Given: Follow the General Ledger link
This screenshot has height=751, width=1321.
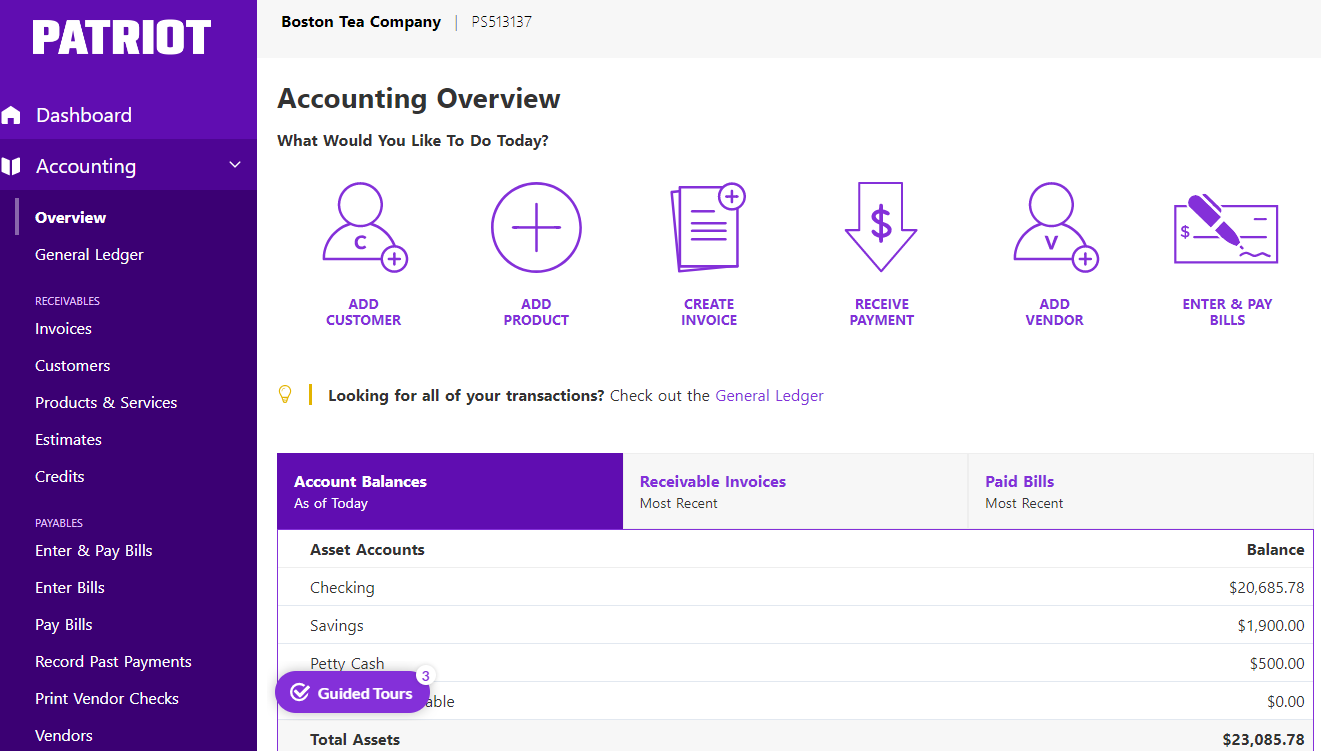Looking at the screenshot, I should 769,395.
